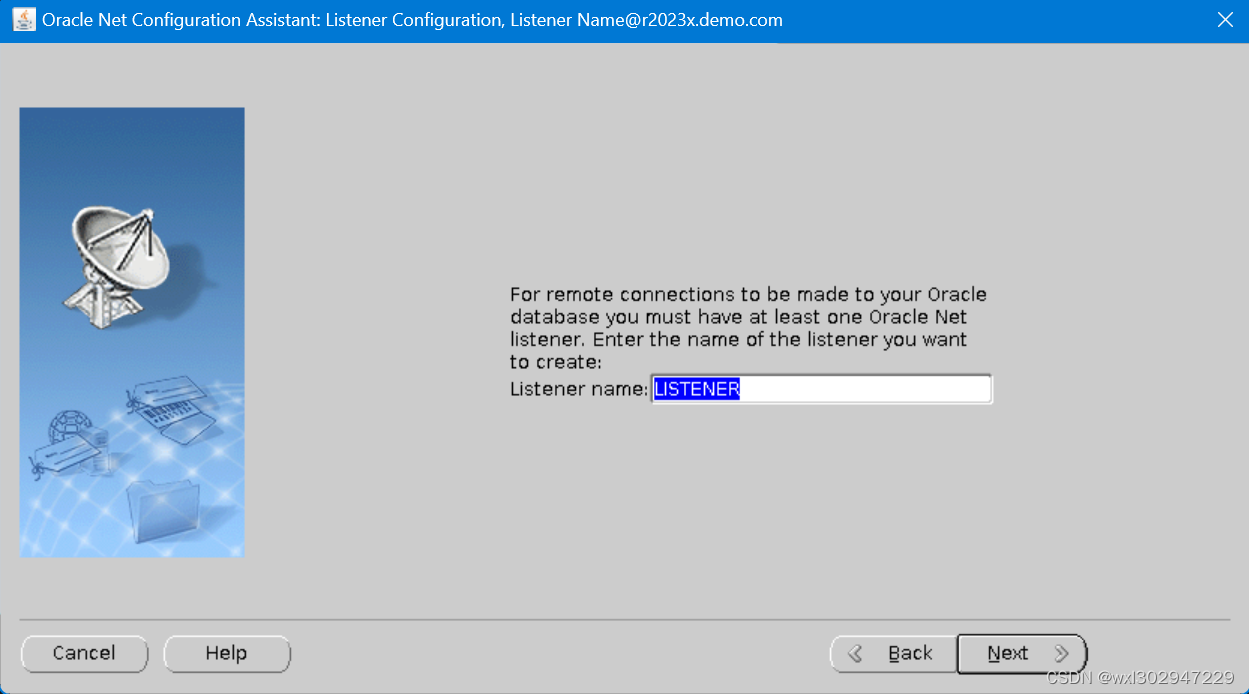Click the Java icon in title bar

tap(22, 20)
